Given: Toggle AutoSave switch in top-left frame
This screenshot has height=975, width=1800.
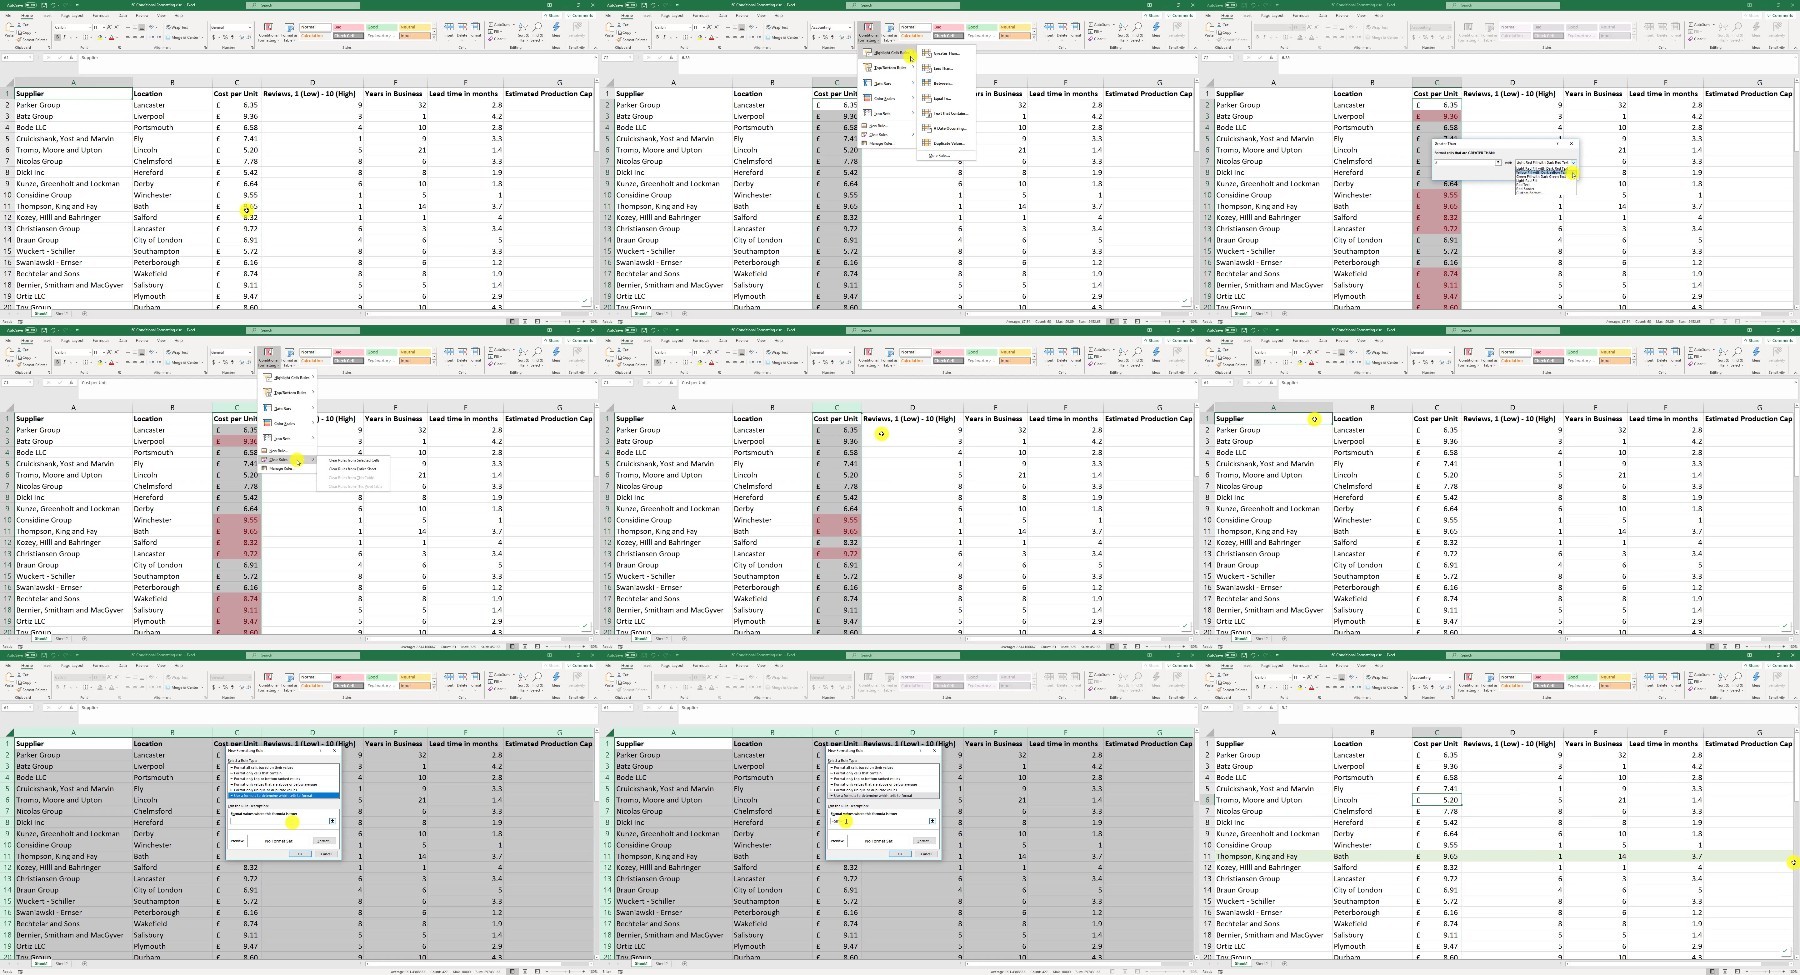Looking at the screenshot, I should pyautogui.click(x=30, y=5).
